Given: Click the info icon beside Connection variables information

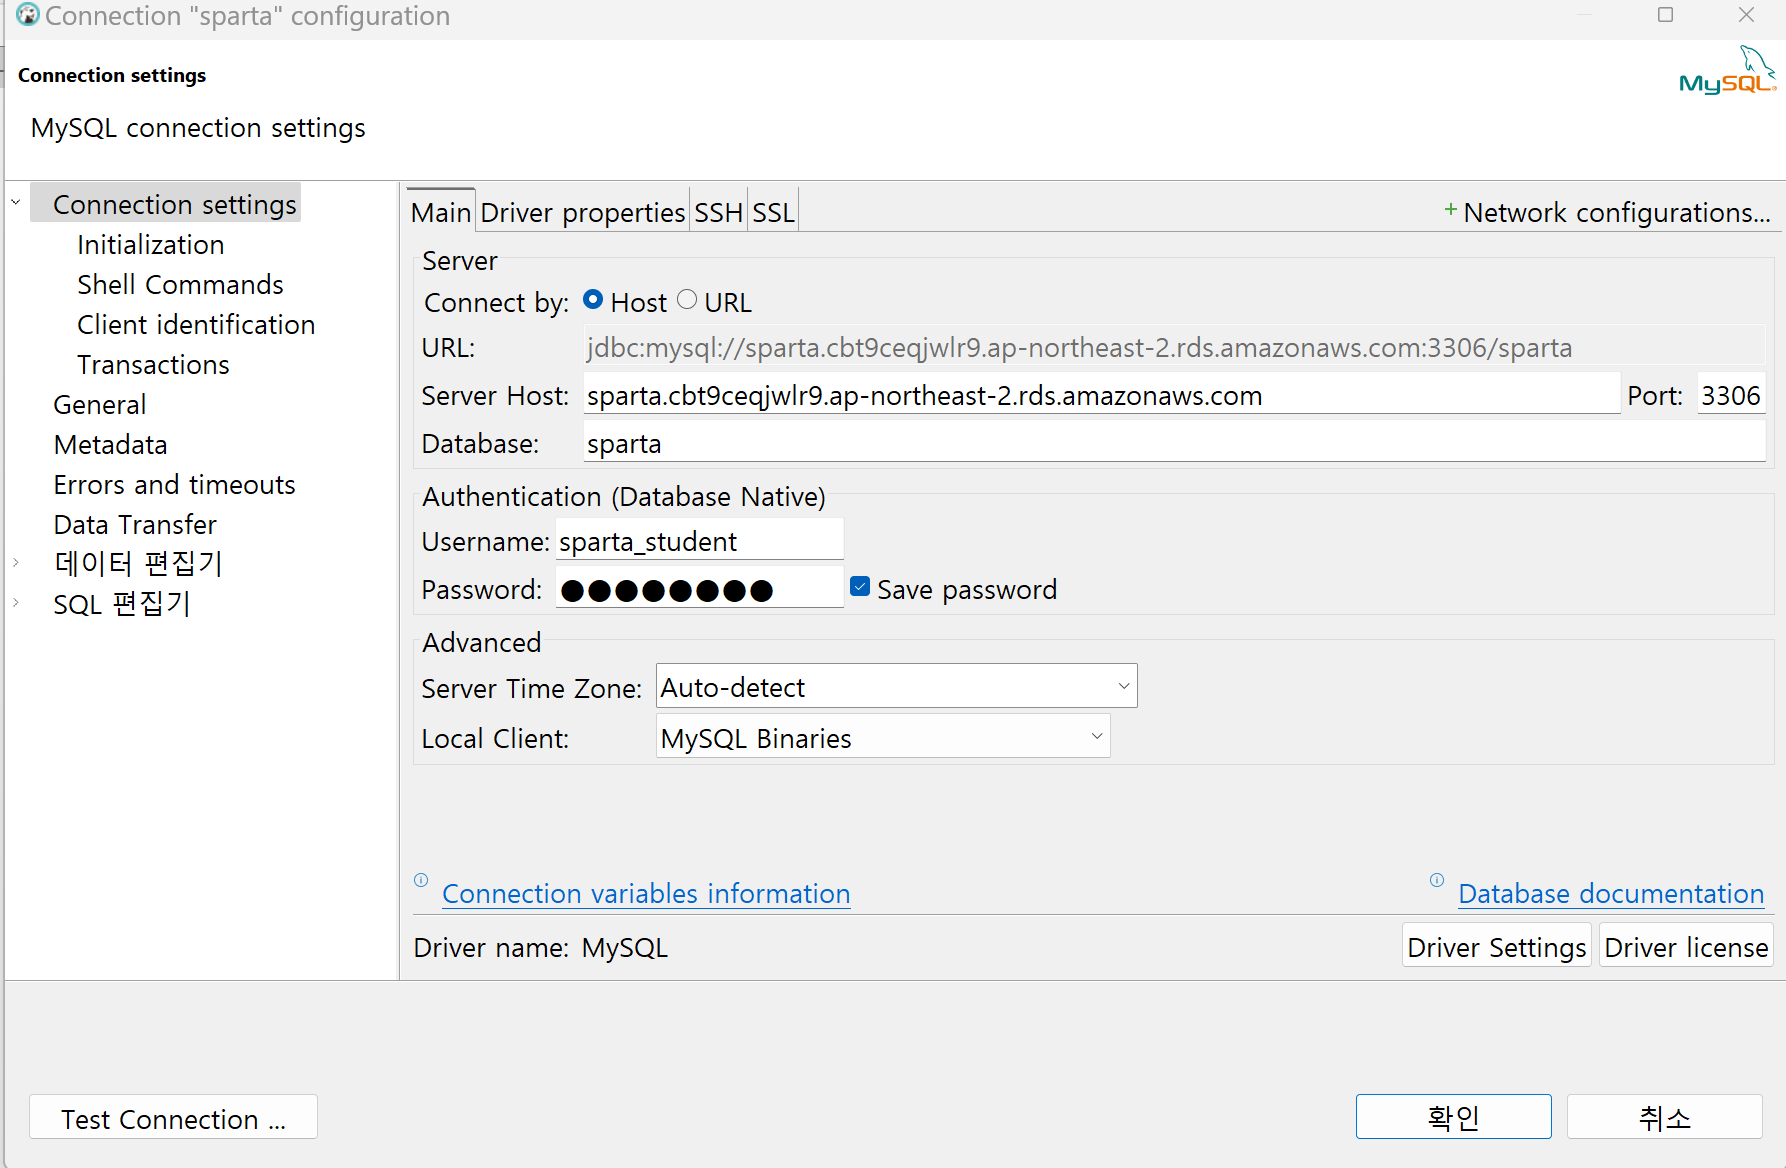Looking at the screenshot, I should point(421,880).
